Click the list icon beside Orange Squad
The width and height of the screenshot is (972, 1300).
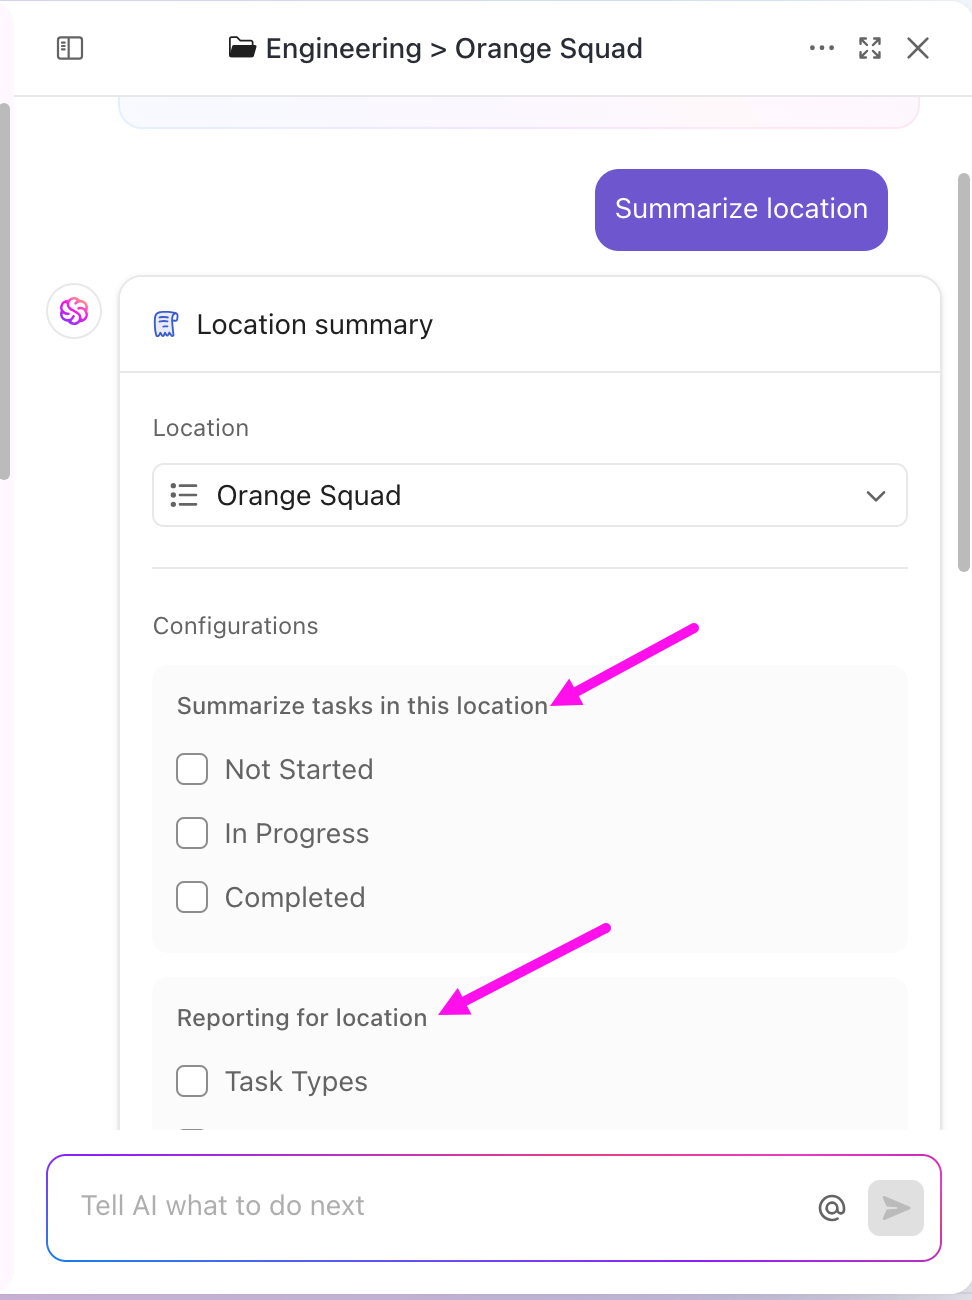click(x=184, y=495)
